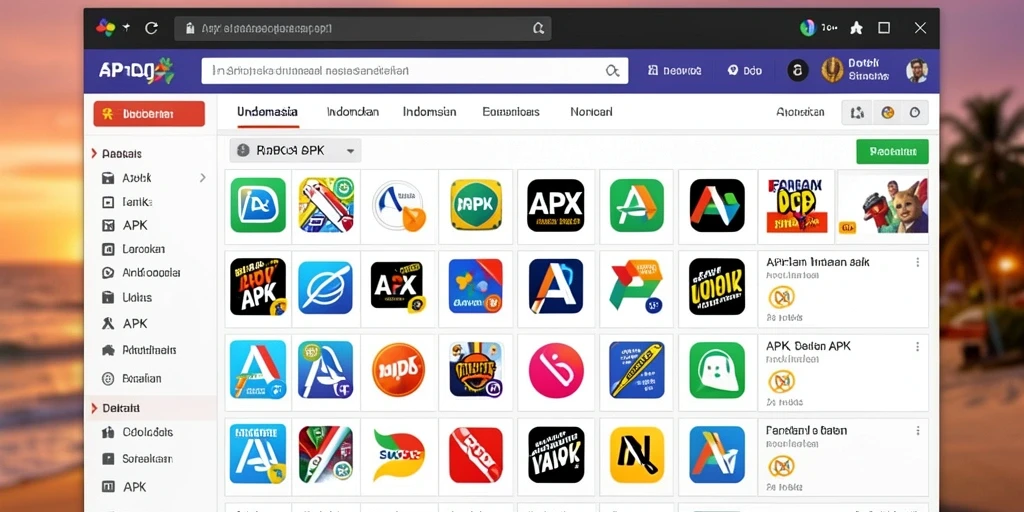
Task: Open Uoias in the sidebar
Action: tap(127, 297)
